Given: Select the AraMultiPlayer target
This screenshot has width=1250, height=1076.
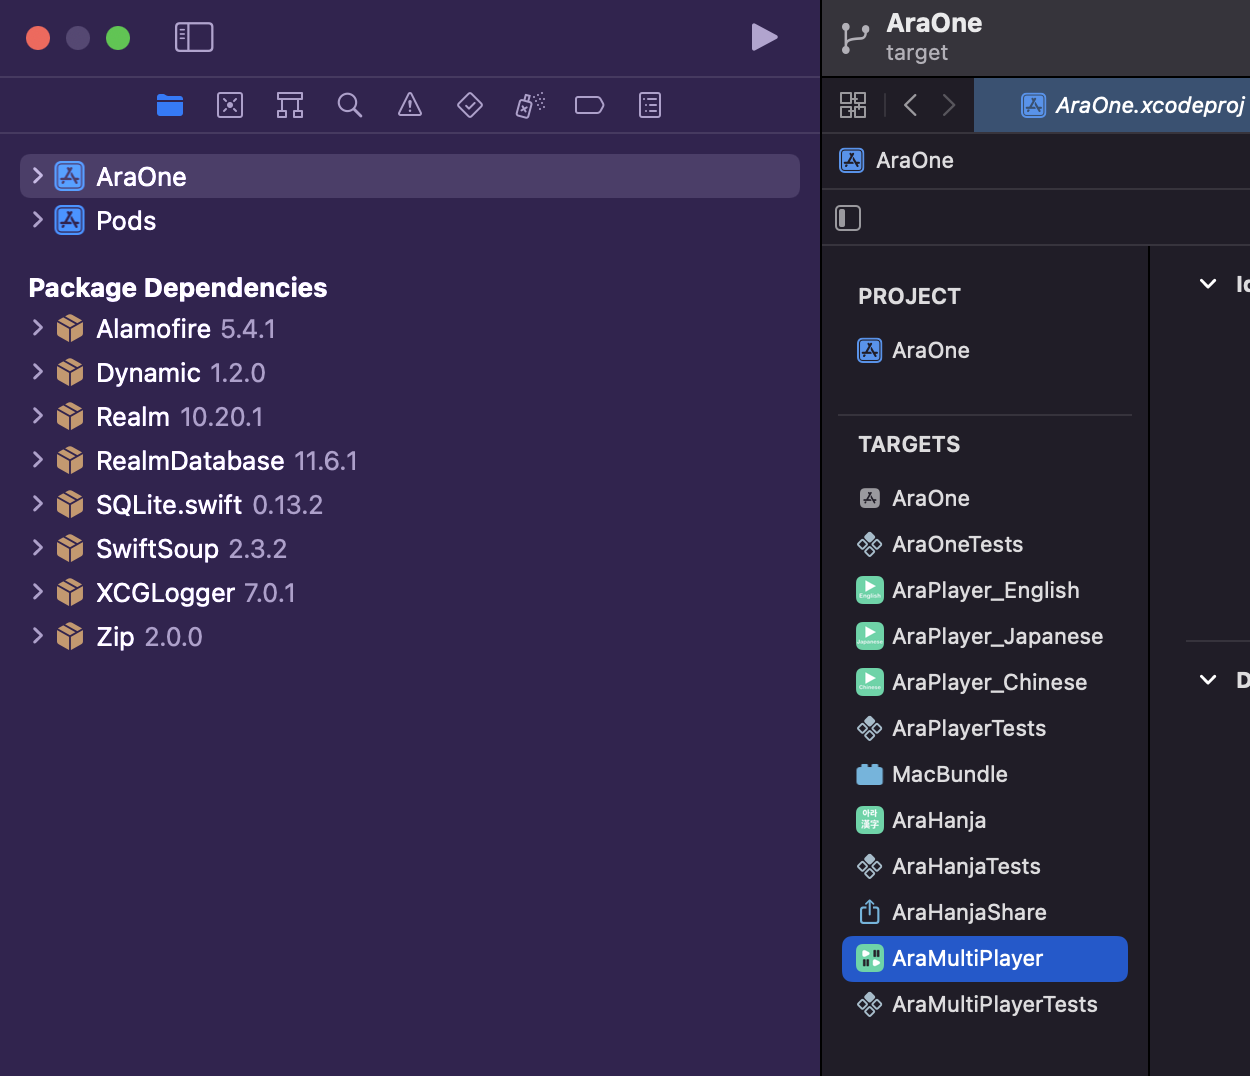Looking at the screenshot, I should 985,958.
